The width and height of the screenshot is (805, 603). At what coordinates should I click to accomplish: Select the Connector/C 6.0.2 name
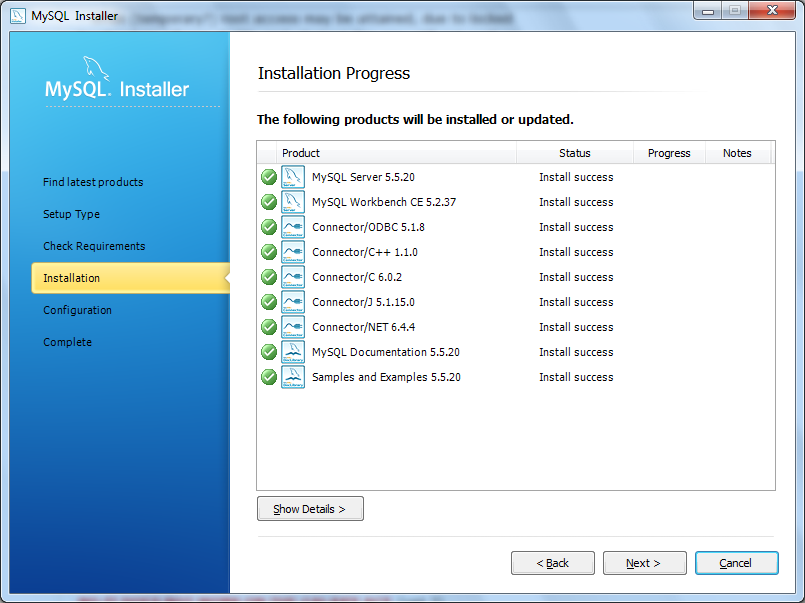click(357, 277)
